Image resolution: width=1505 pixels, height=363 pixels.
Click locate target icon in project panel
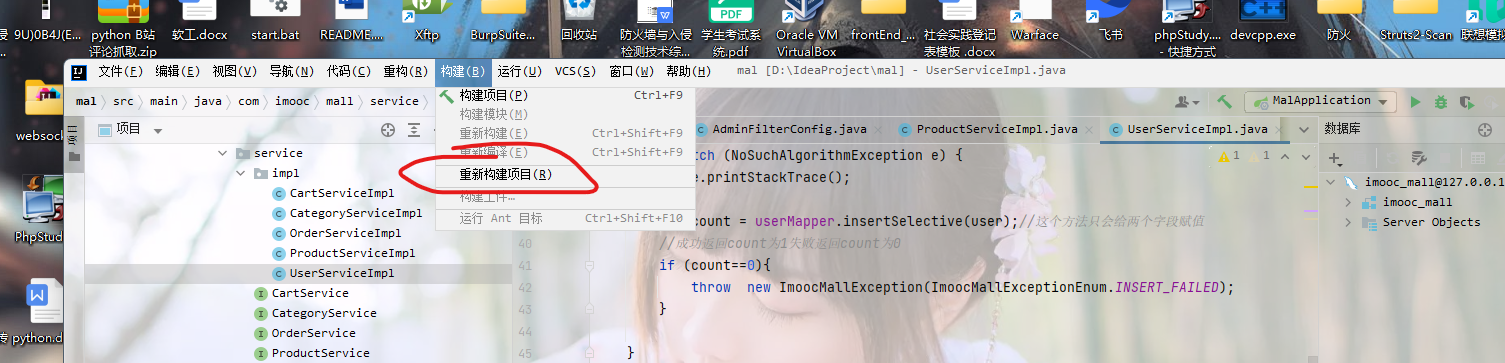[x=388, y=130]
